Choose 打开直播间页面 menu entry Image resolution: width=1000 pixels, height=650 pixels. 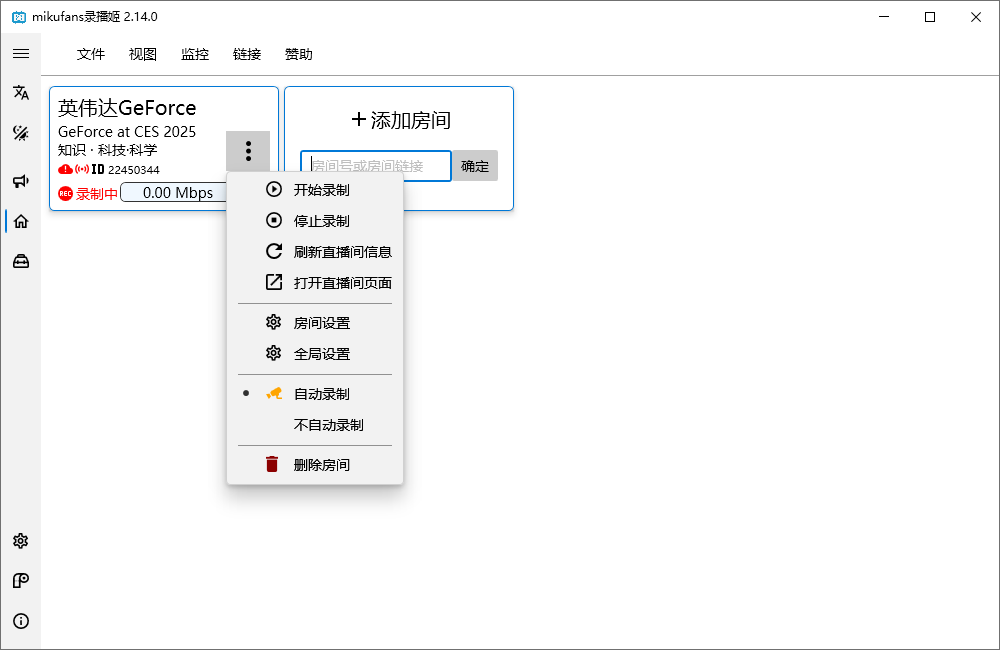(x=315, y=283)
